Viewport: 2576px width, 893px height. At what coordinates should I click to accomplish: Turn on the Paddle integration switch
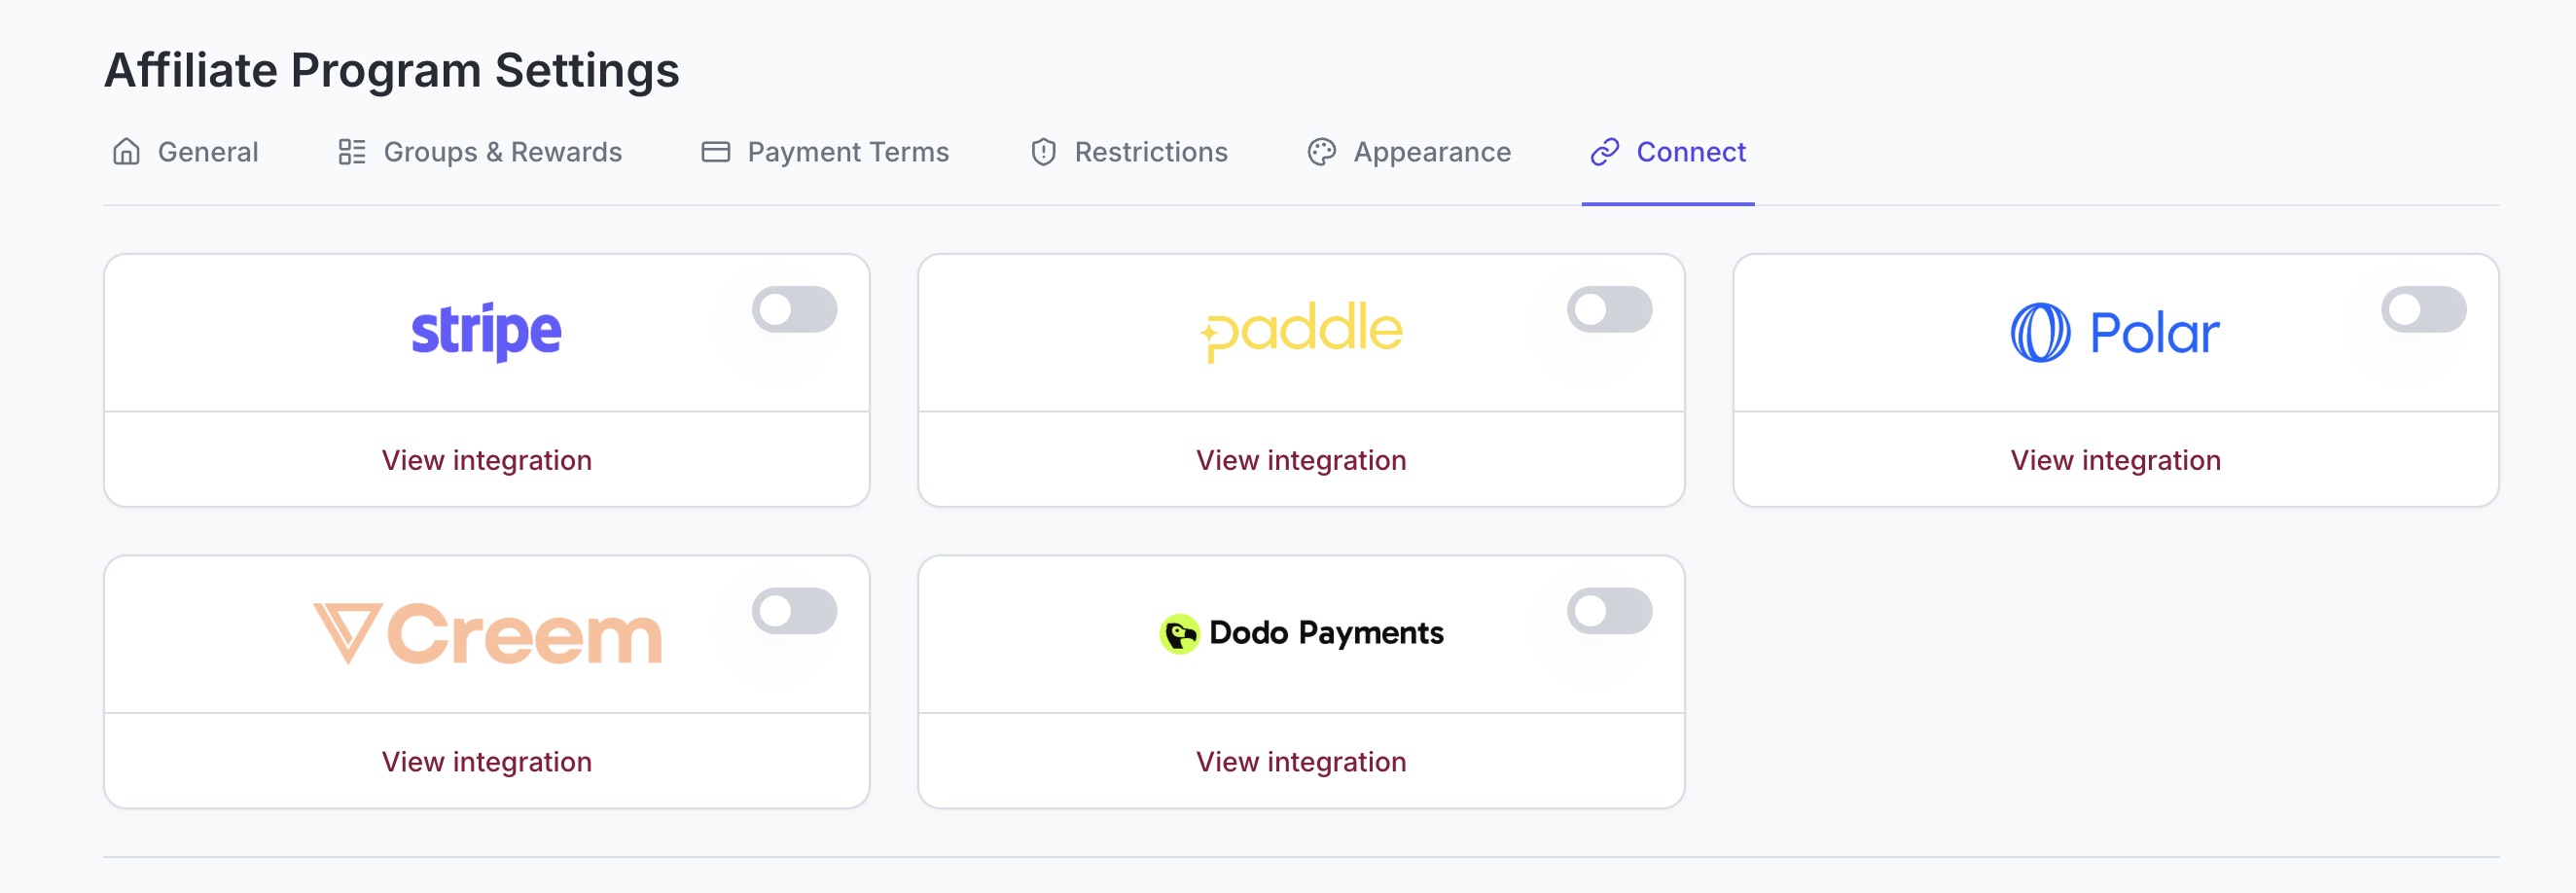[1609, 310]
